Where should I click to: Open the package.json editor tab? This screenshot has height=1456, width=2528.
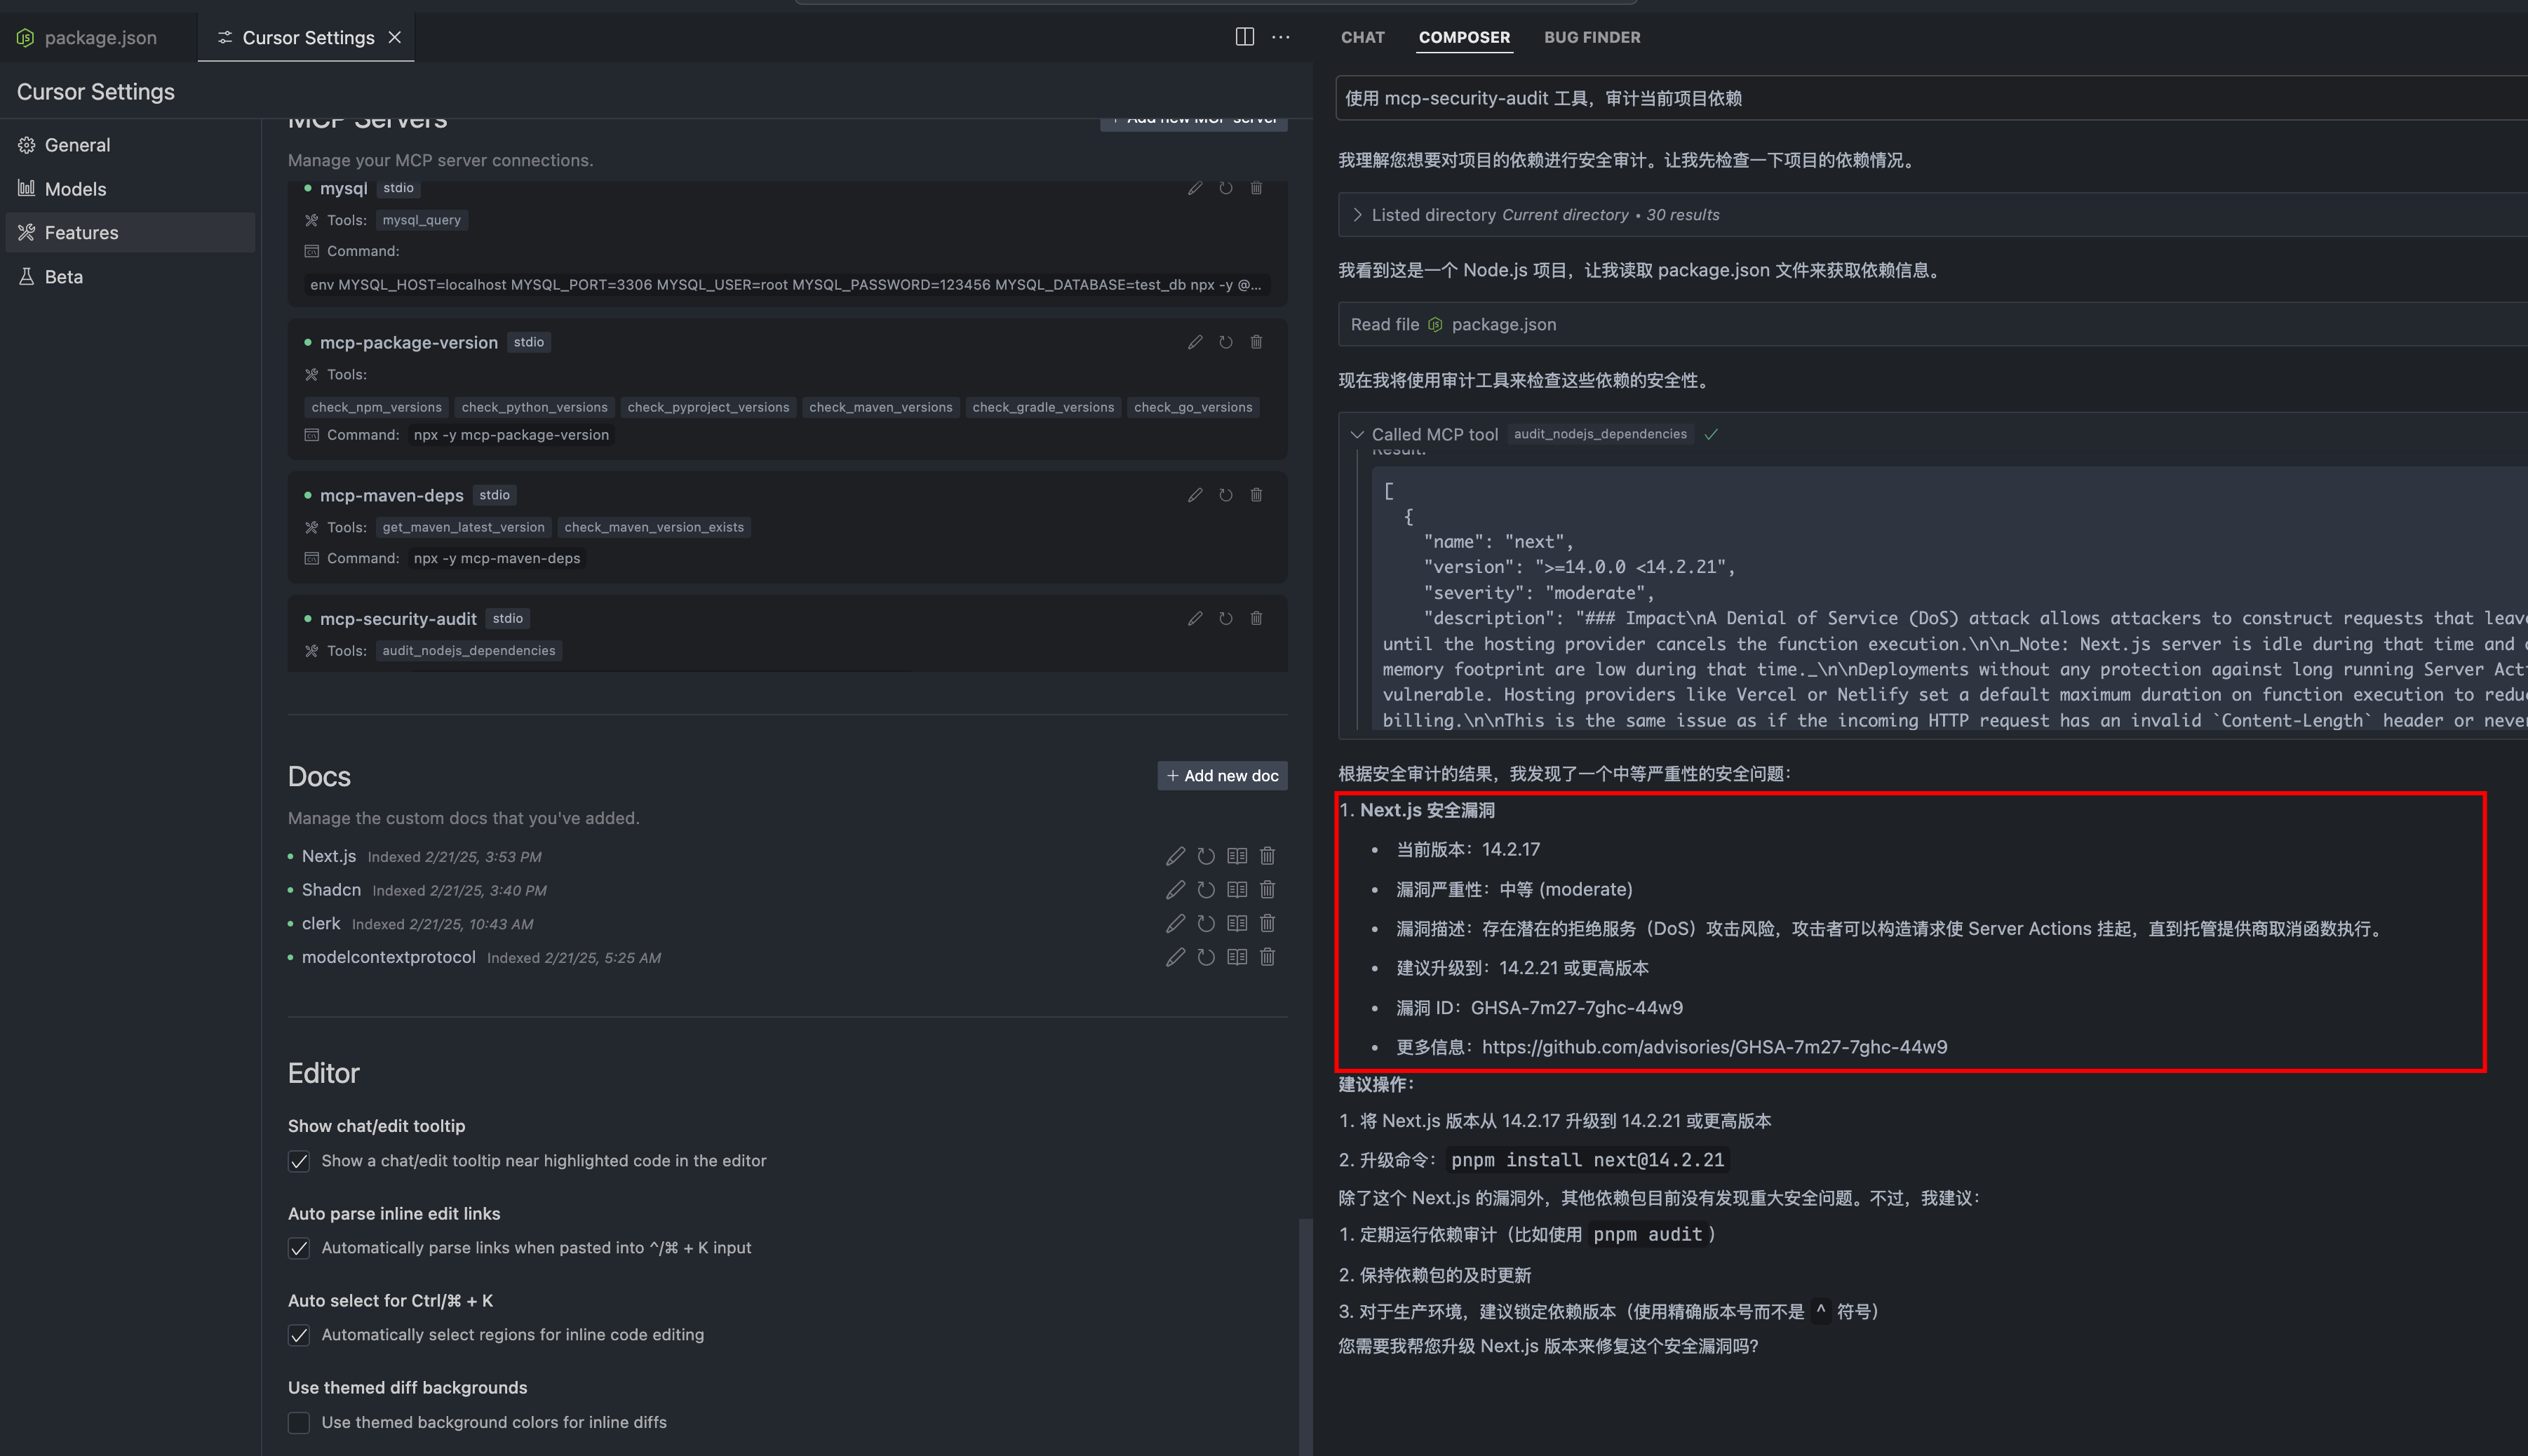click(x=99, y=37)
